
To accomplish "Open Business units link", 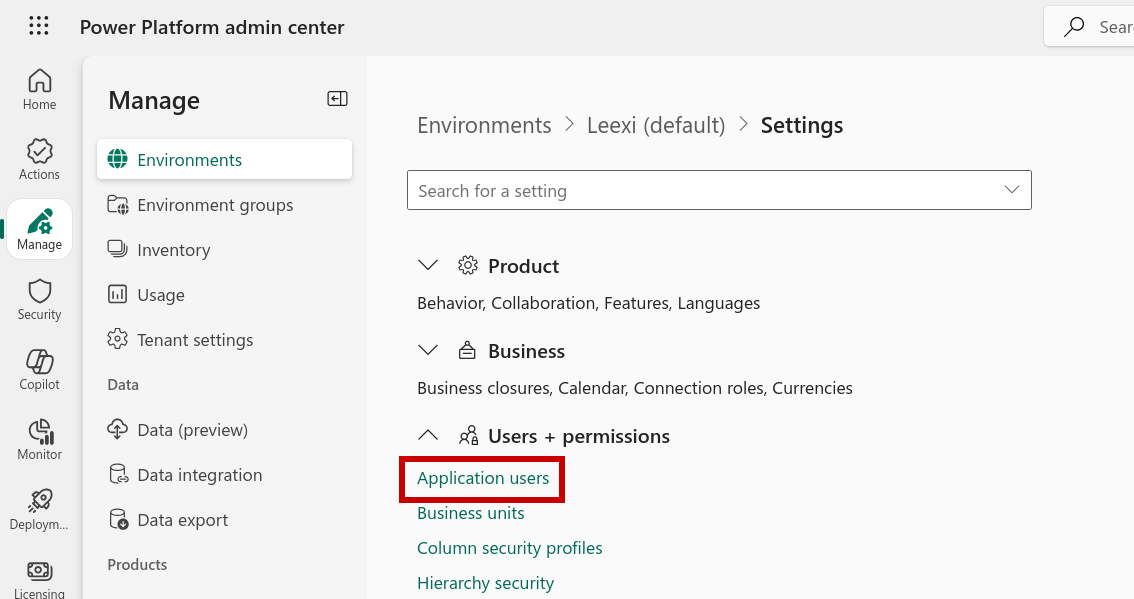I will [471, 513].
